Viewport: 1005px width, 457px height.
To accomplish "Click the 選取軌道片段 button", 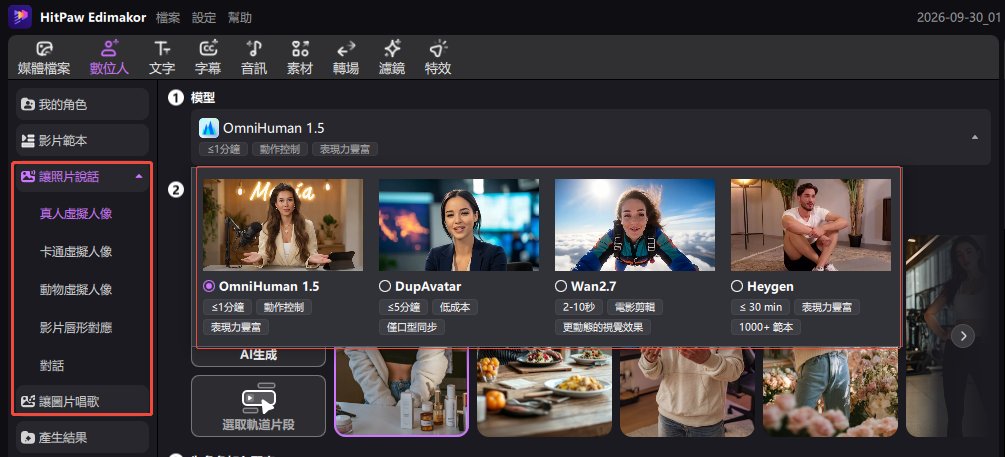I will point(258,406).
